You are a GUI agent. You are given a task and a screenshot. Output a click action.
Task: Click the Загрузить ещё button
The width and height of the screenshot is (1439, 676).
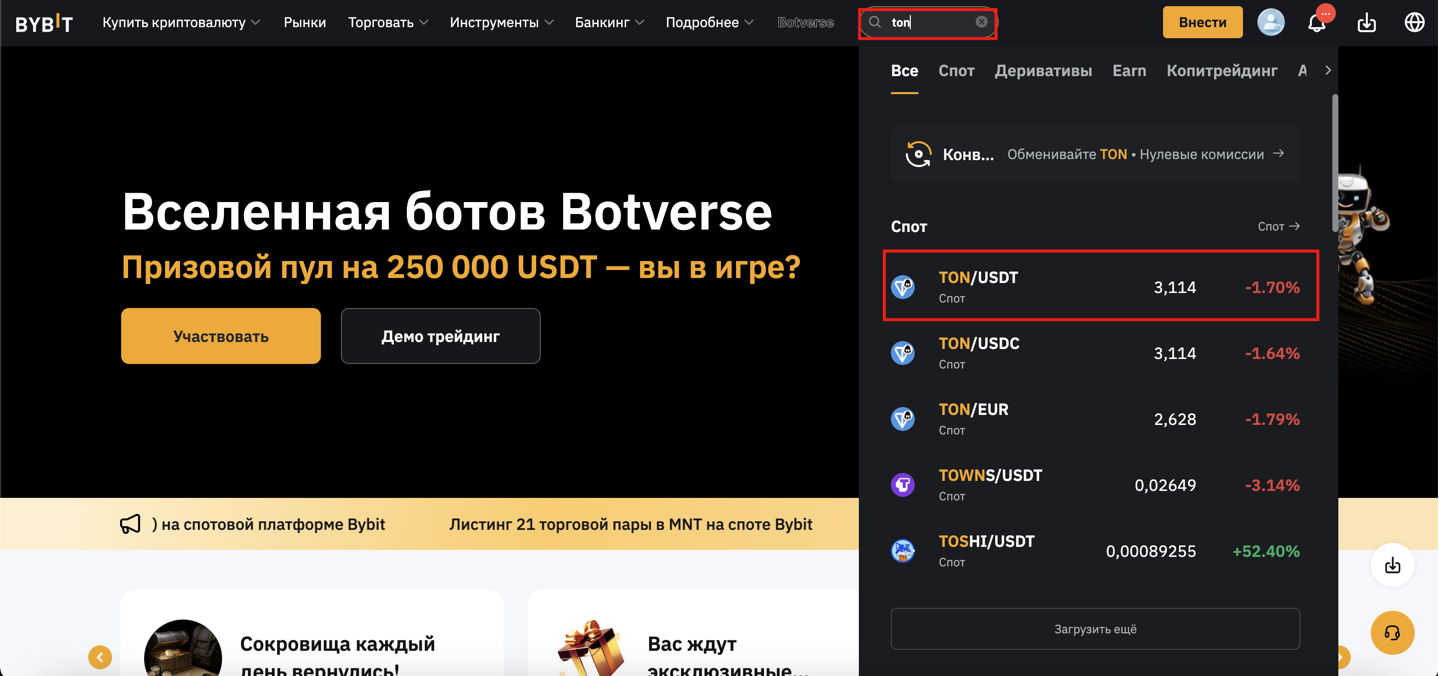tap(1095, 629)
